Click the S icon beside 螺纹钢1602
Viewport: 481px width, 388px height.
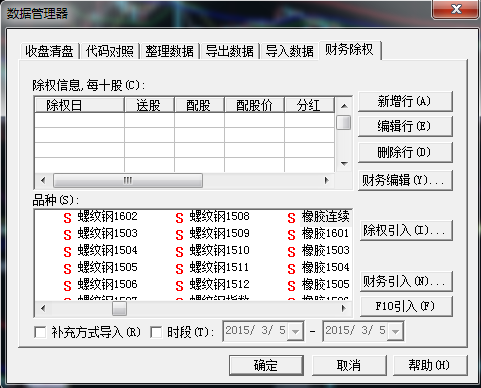coord(67,218)
